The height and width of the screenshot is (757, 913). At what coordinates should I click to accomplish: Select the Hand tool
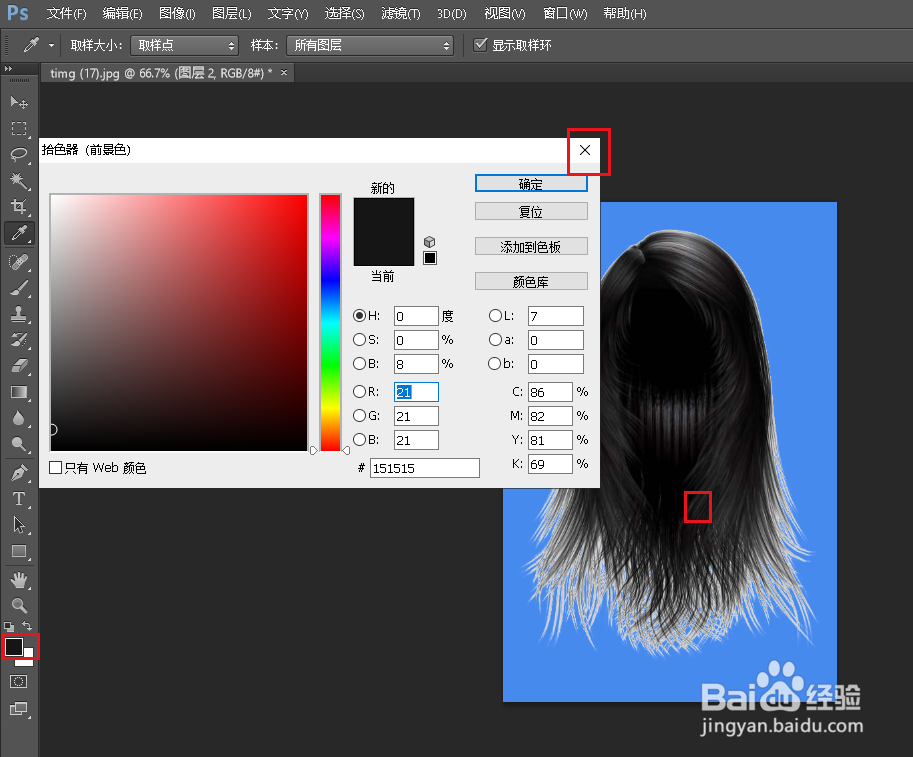19,580
